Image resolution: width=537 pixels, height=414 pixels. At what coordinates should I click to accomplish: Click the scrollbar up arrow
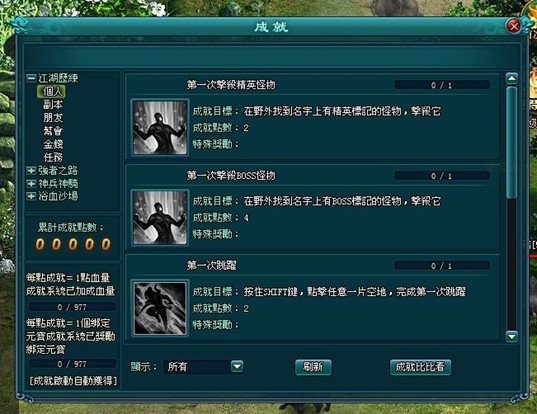[x=512, y=78]
